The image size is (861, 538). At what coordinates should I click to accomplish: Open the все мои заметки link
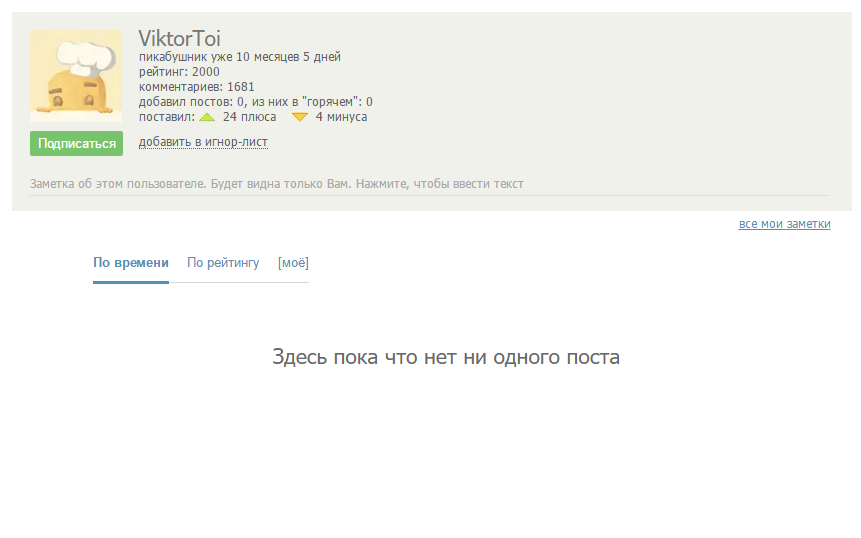[x=784, y=224]
